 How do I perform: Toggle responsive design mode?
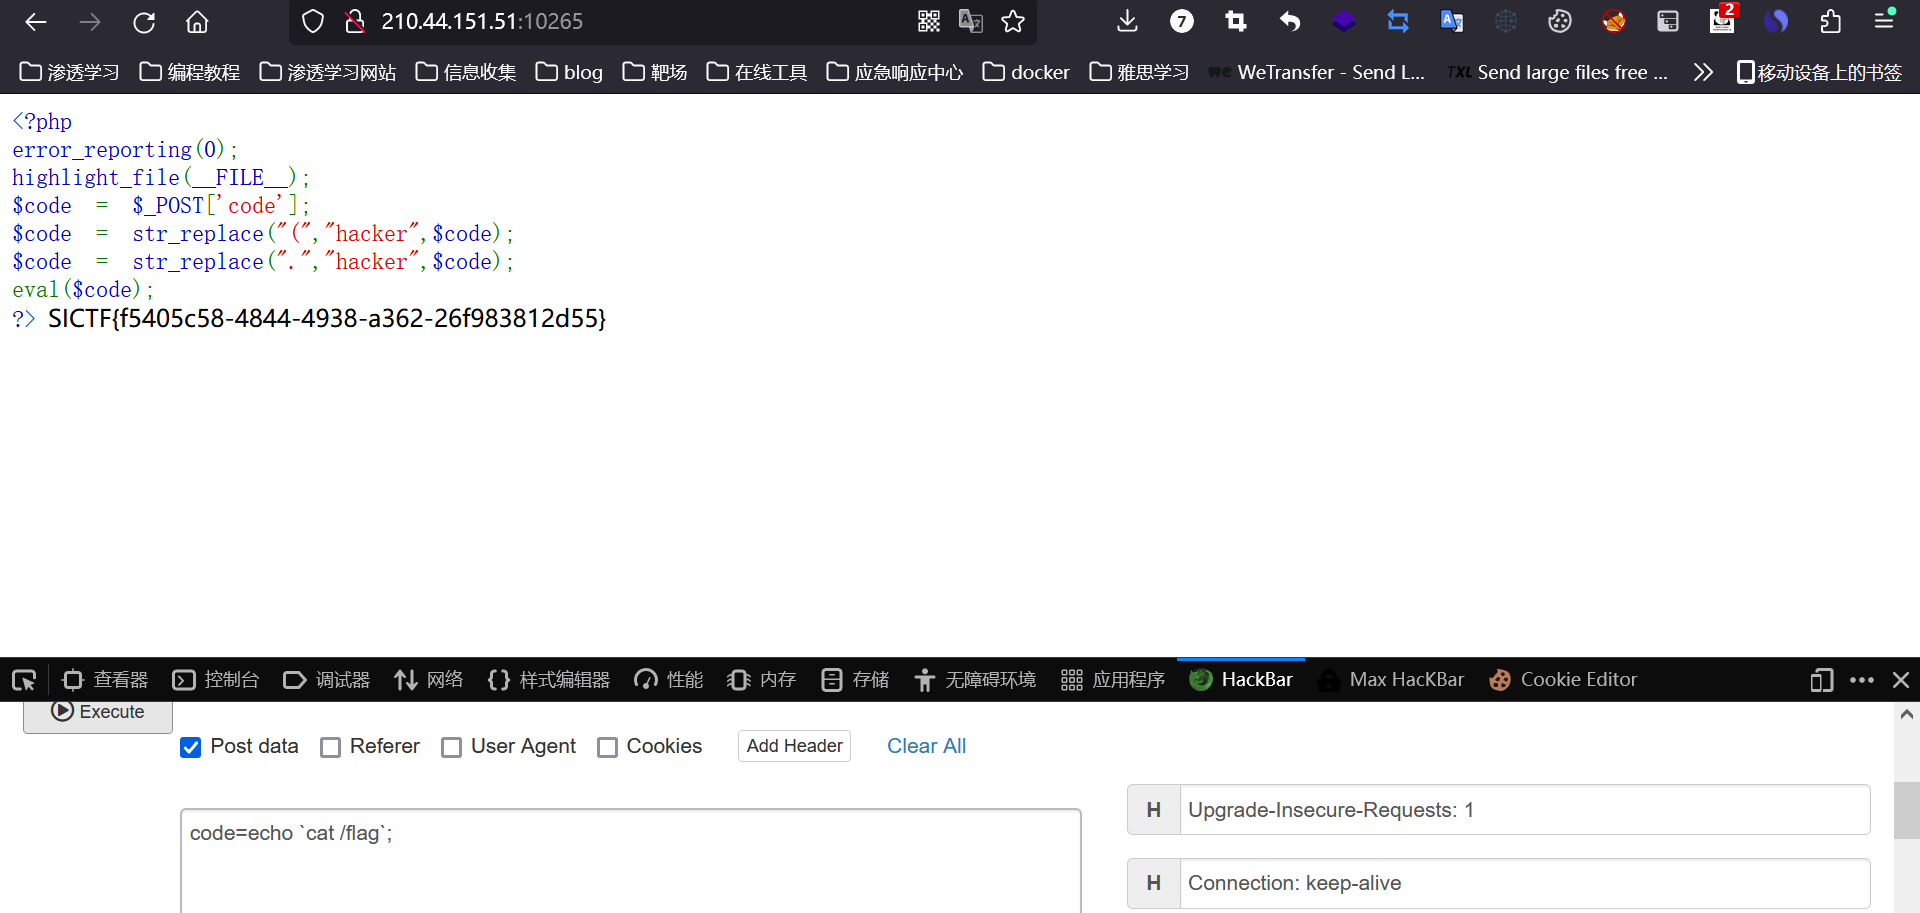click(1821, 680)
